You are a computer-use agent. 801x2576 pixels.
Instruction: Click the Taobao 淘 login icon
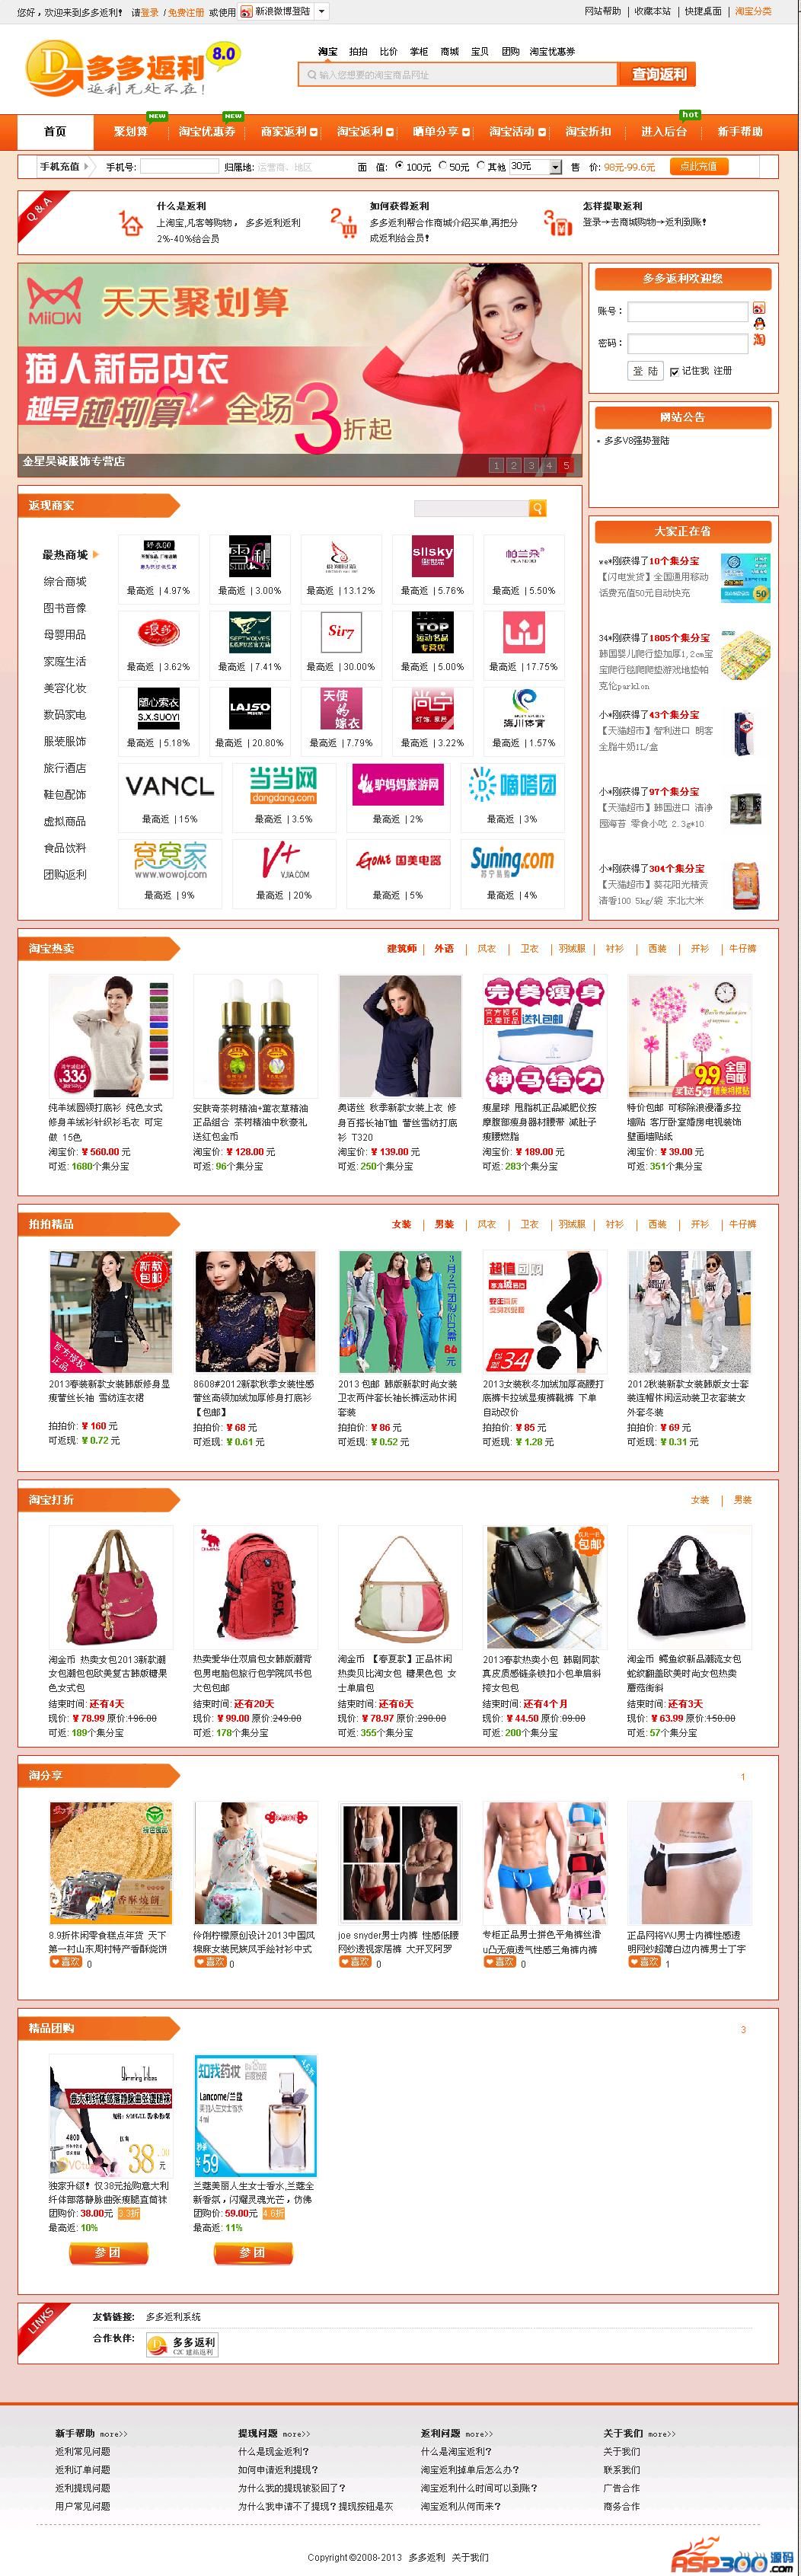[x=759, y=341]
